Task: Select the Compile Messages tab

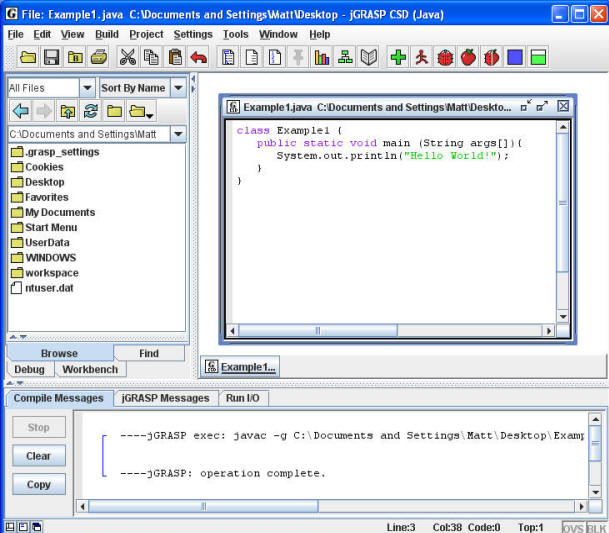Action: (x=59, y=398)
